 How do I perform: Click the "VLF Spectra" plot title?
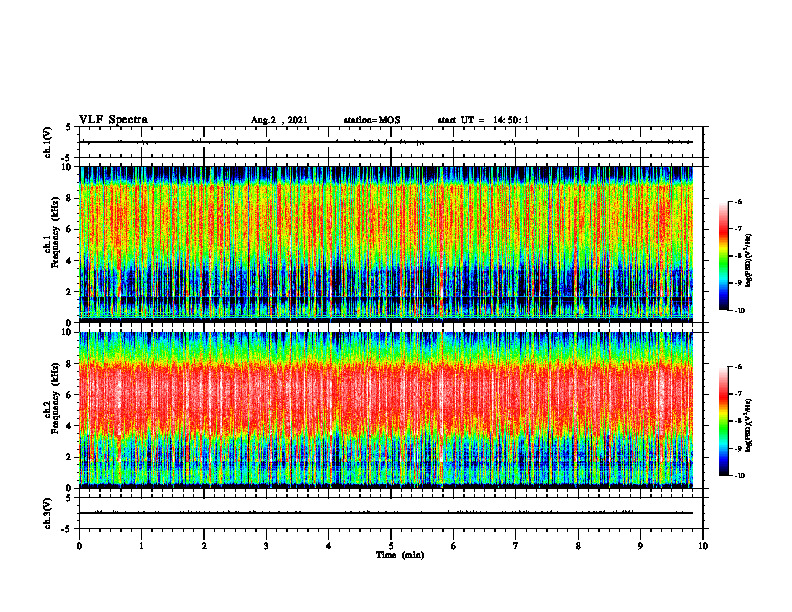tap(113, 120)
